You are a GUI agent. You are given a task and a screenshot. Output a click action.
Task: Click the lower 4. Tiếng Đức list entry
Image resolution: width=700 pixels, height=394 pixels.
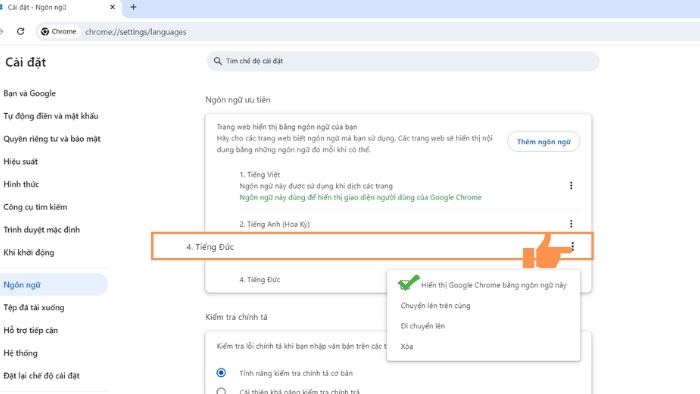260,280
